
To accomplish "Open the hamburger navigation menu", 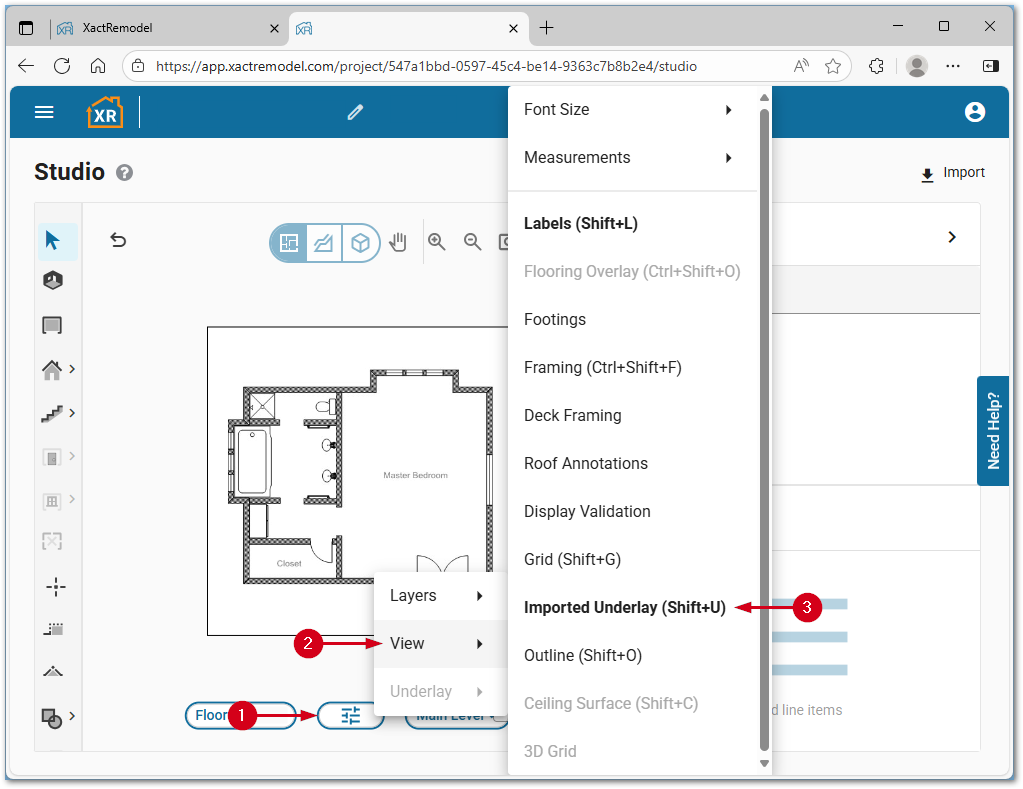I will tap(44, 112).
